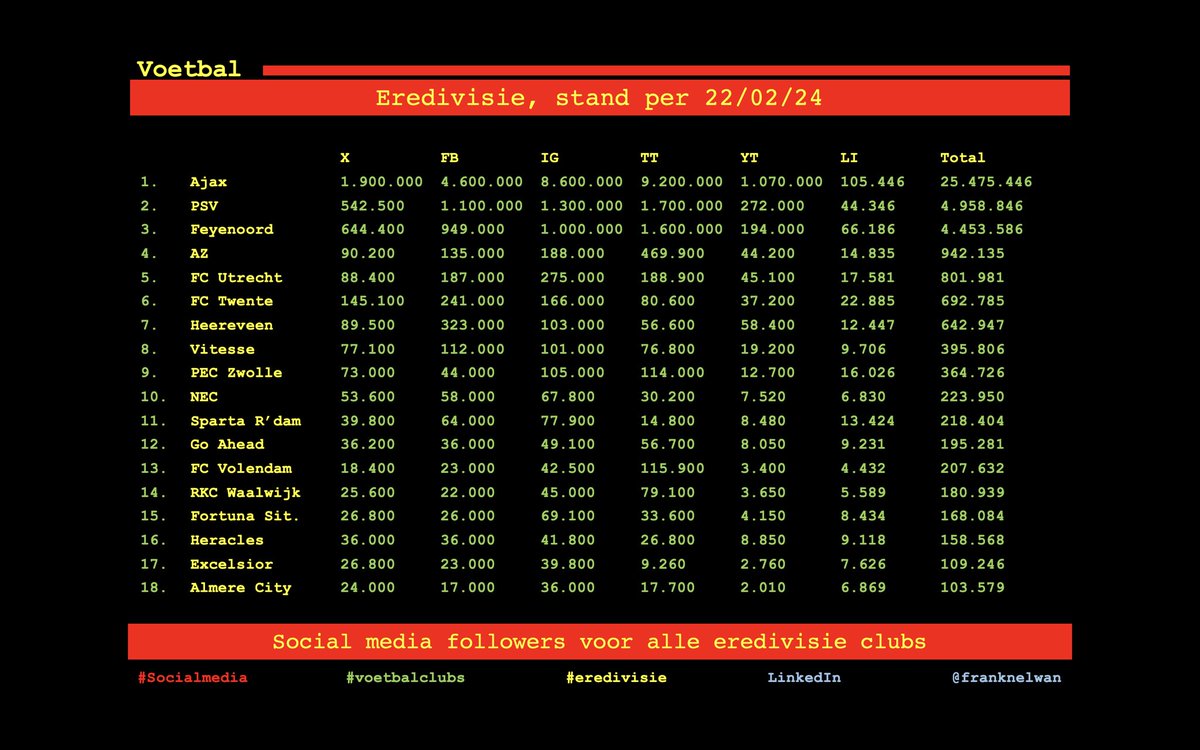Click Sparta R'dam total 218.404

(972, 421)
